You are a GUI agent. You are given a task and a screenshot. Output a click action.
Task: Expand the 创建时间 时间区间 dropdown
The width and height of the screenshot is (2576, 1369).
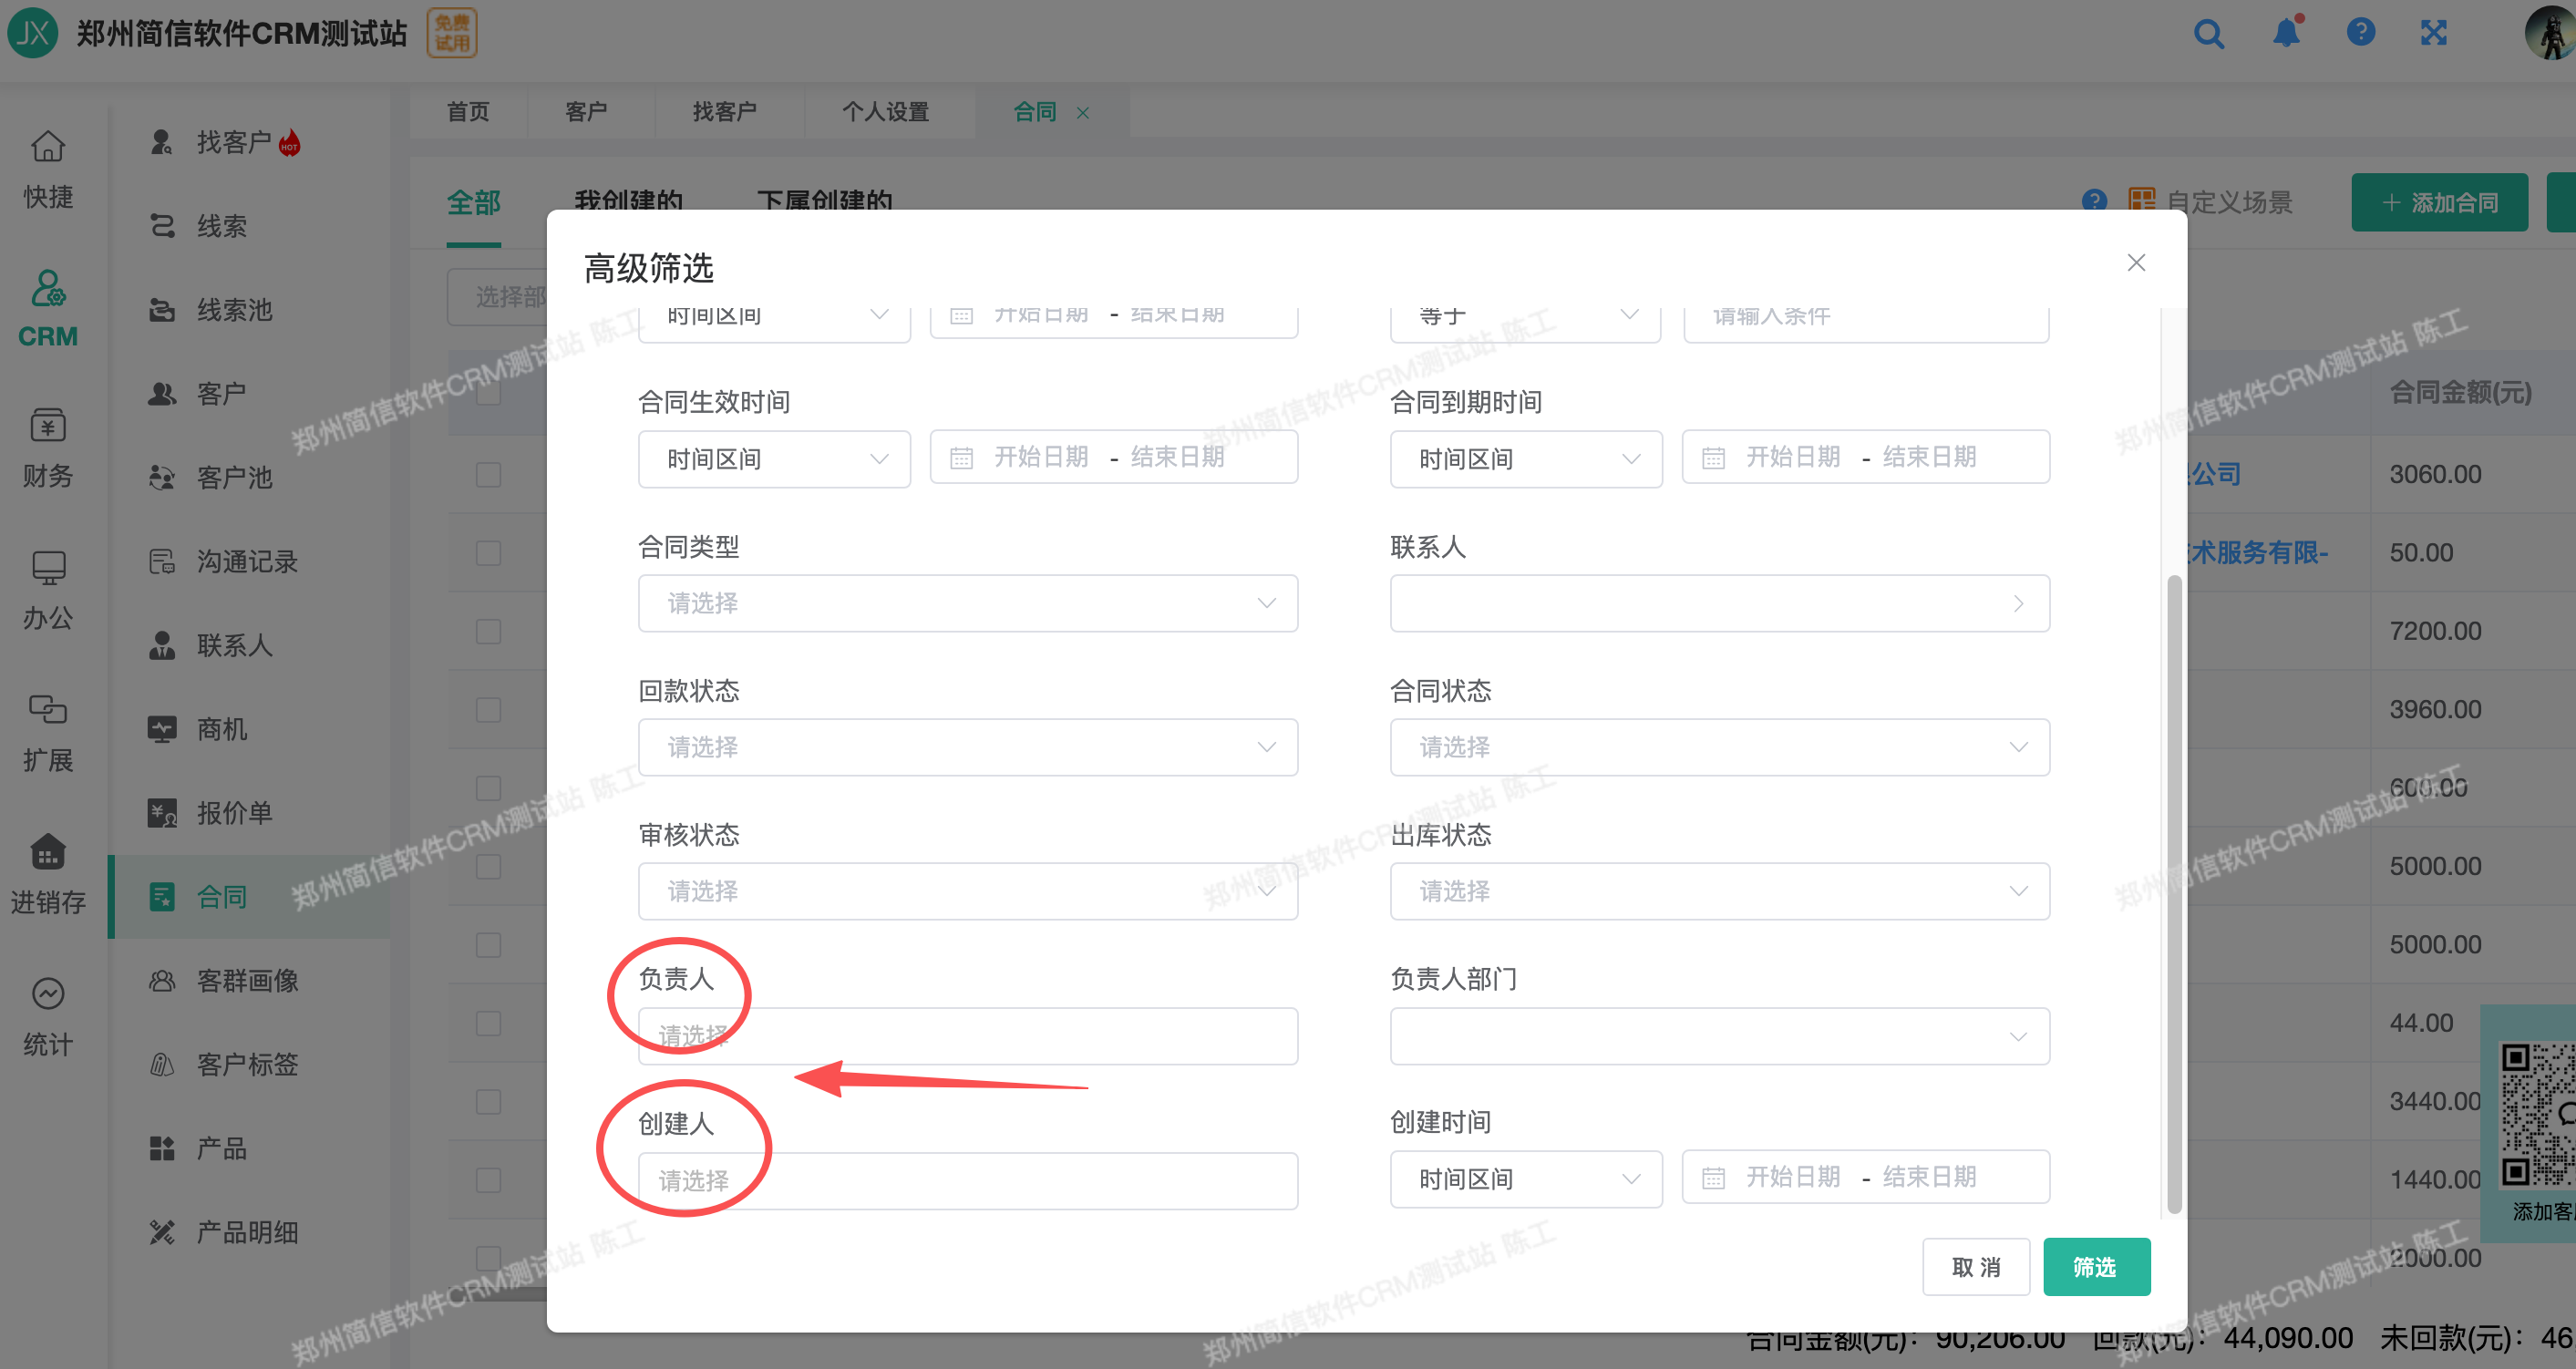[1526, 1179]
